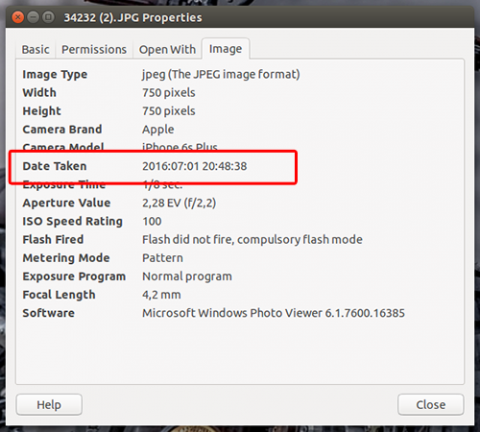Select the Date Taken value 2016:07:01 20:48:38

coord(195,166)
